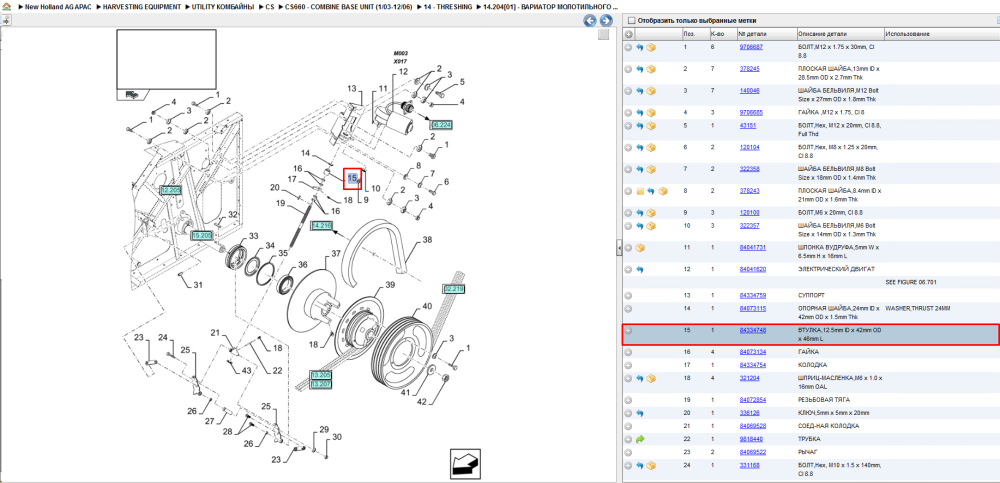Select callout number 38 in the diagram
1000x483 pixels.
point(427,241)
